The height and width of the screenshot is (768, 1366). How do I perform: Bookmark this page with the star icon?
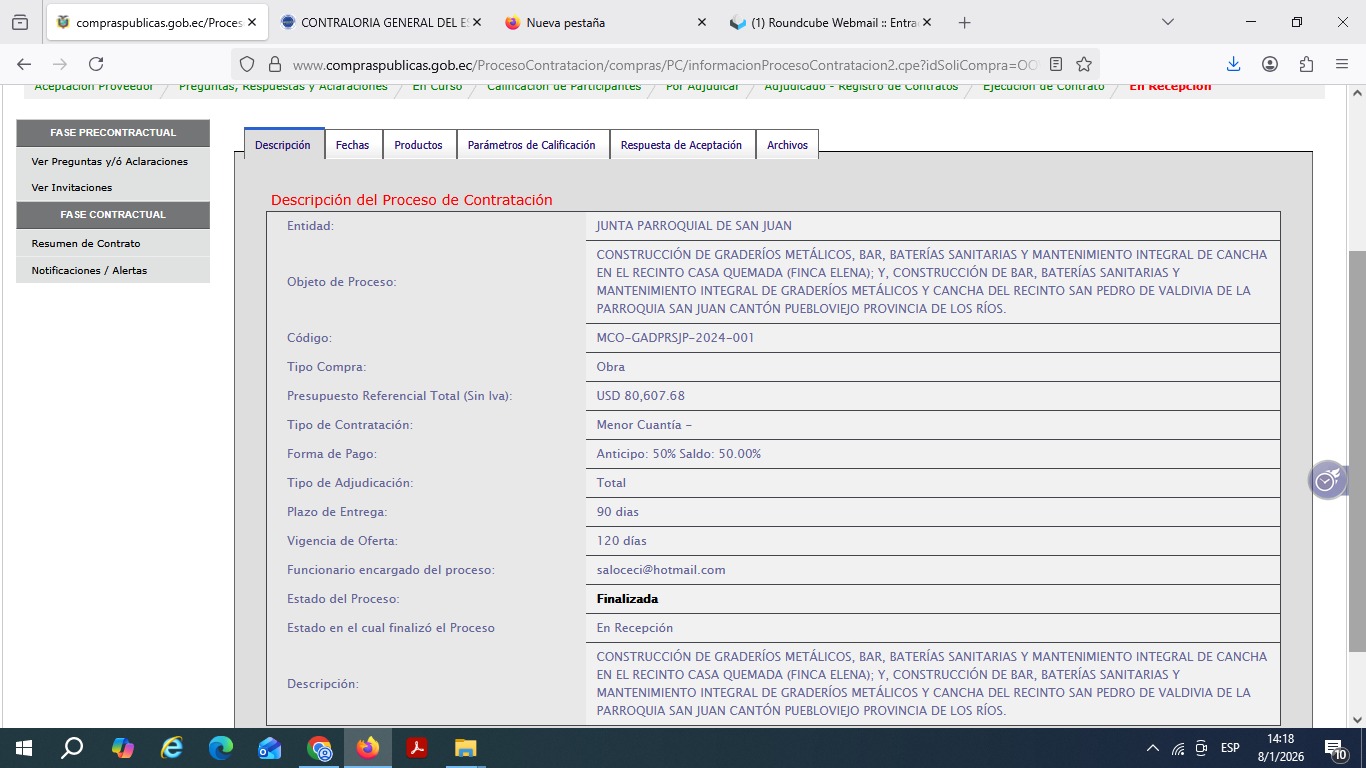point(1084,64)
